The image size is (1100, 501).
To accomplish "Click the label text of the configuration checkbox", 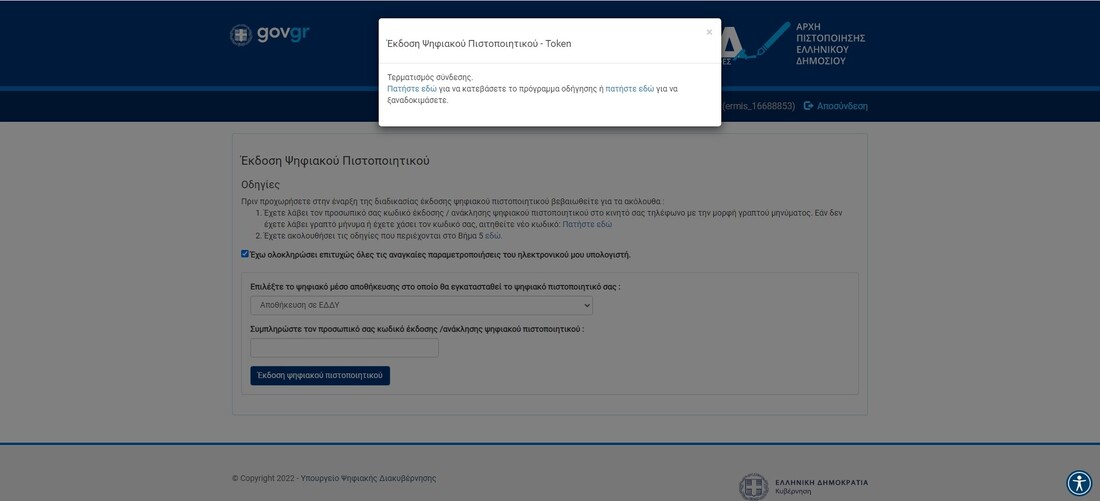I will (440, 255).
